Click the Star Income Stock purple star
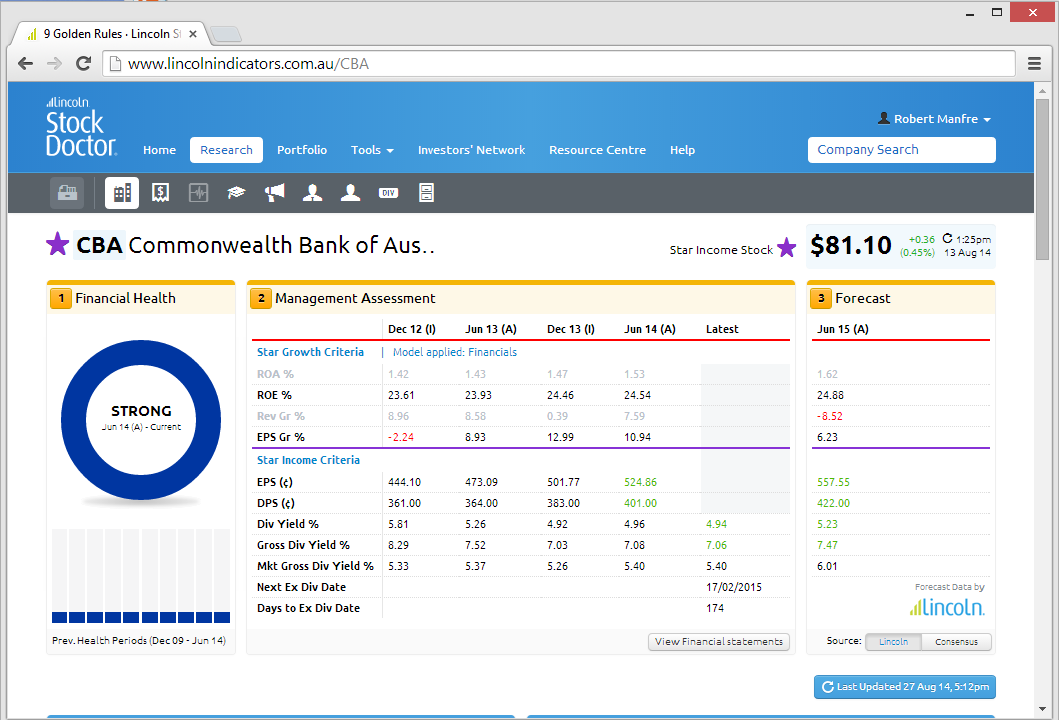The width and height of the screenshot is (1059, 720). click(786, 248)
